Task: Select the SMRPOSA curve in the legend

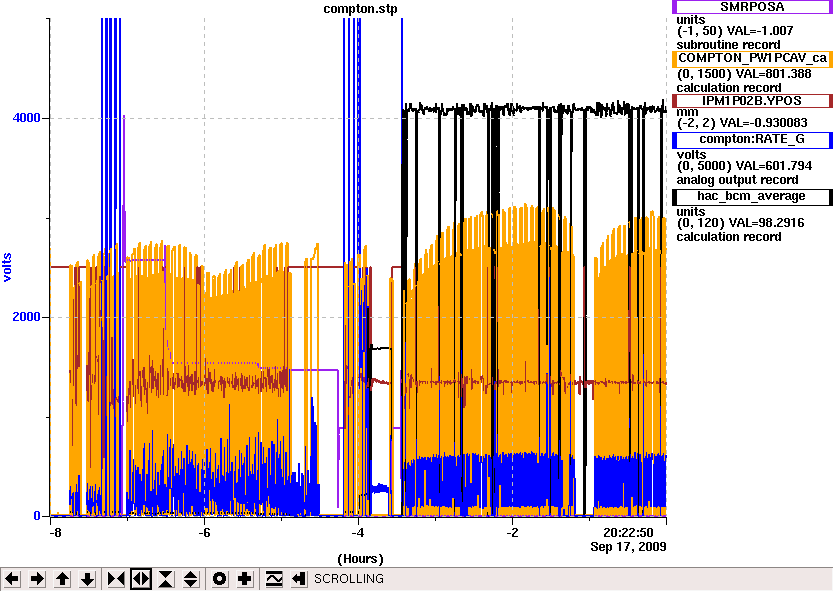Action: tap(752, 7)
